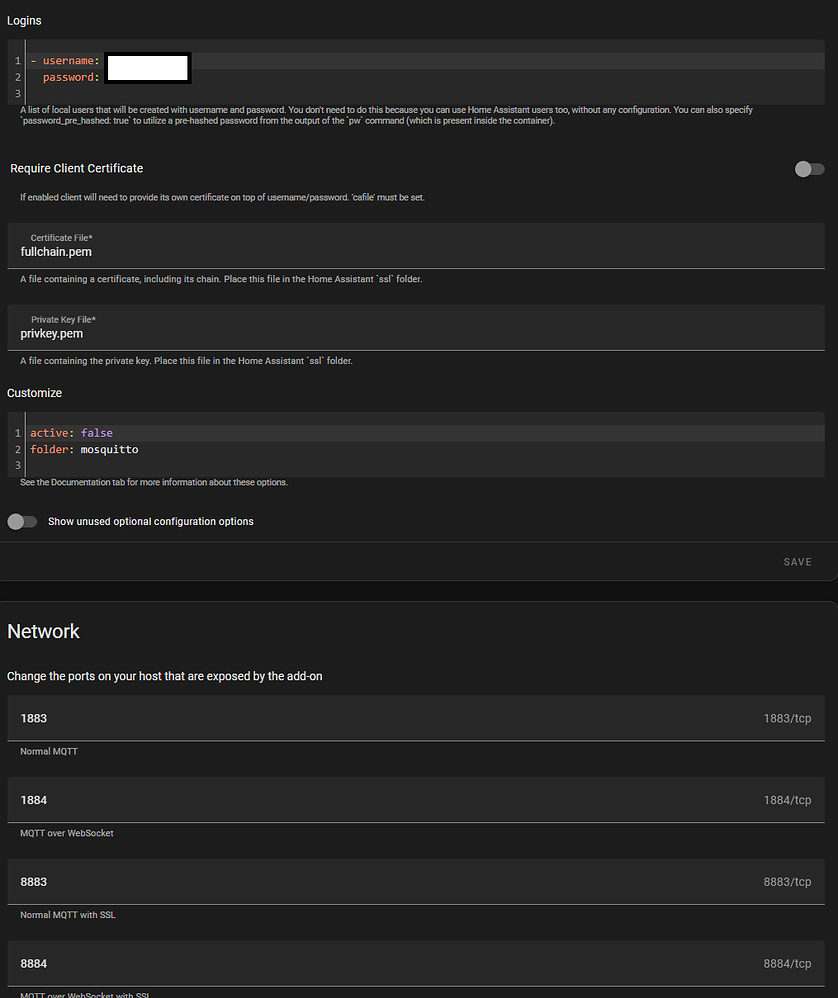This screenshot has width=838, height=998.
Task: Click the 'false' value in Customize editor
Action: point(97,433)
